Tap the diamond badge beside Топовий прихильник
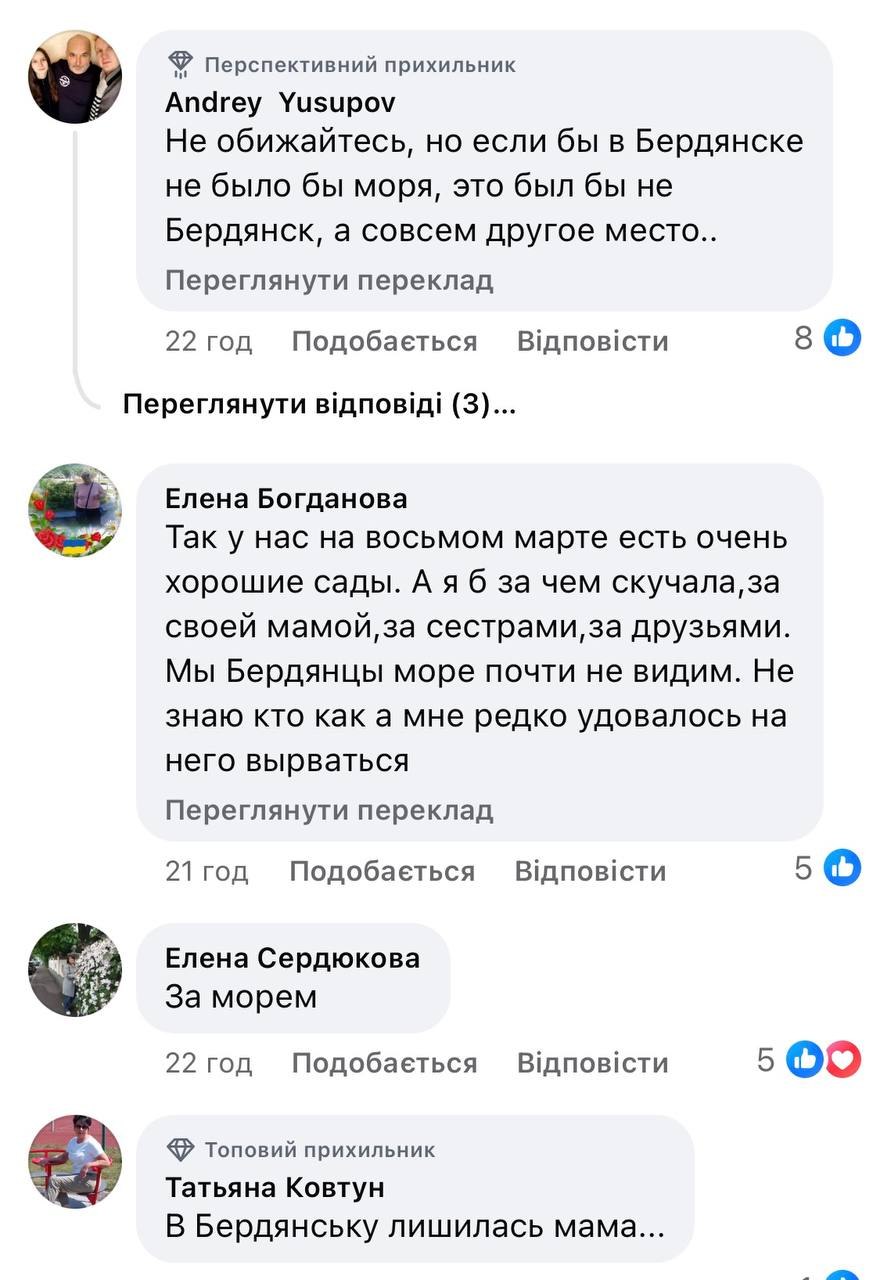This screenshot has width=880, height=1280. 180,1149
